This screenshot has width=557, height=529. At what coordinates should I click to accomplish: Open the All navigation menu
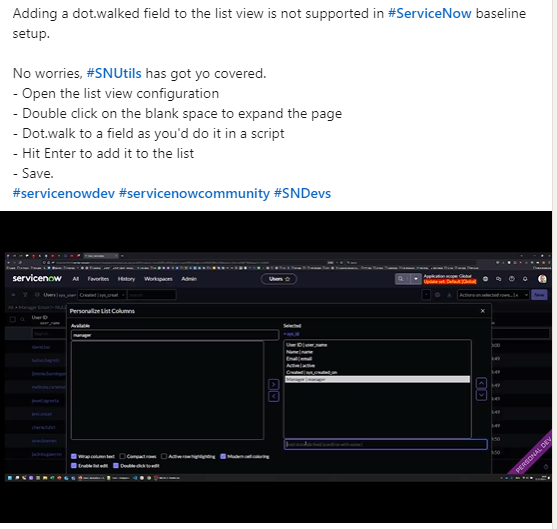[x=76, y=279]
